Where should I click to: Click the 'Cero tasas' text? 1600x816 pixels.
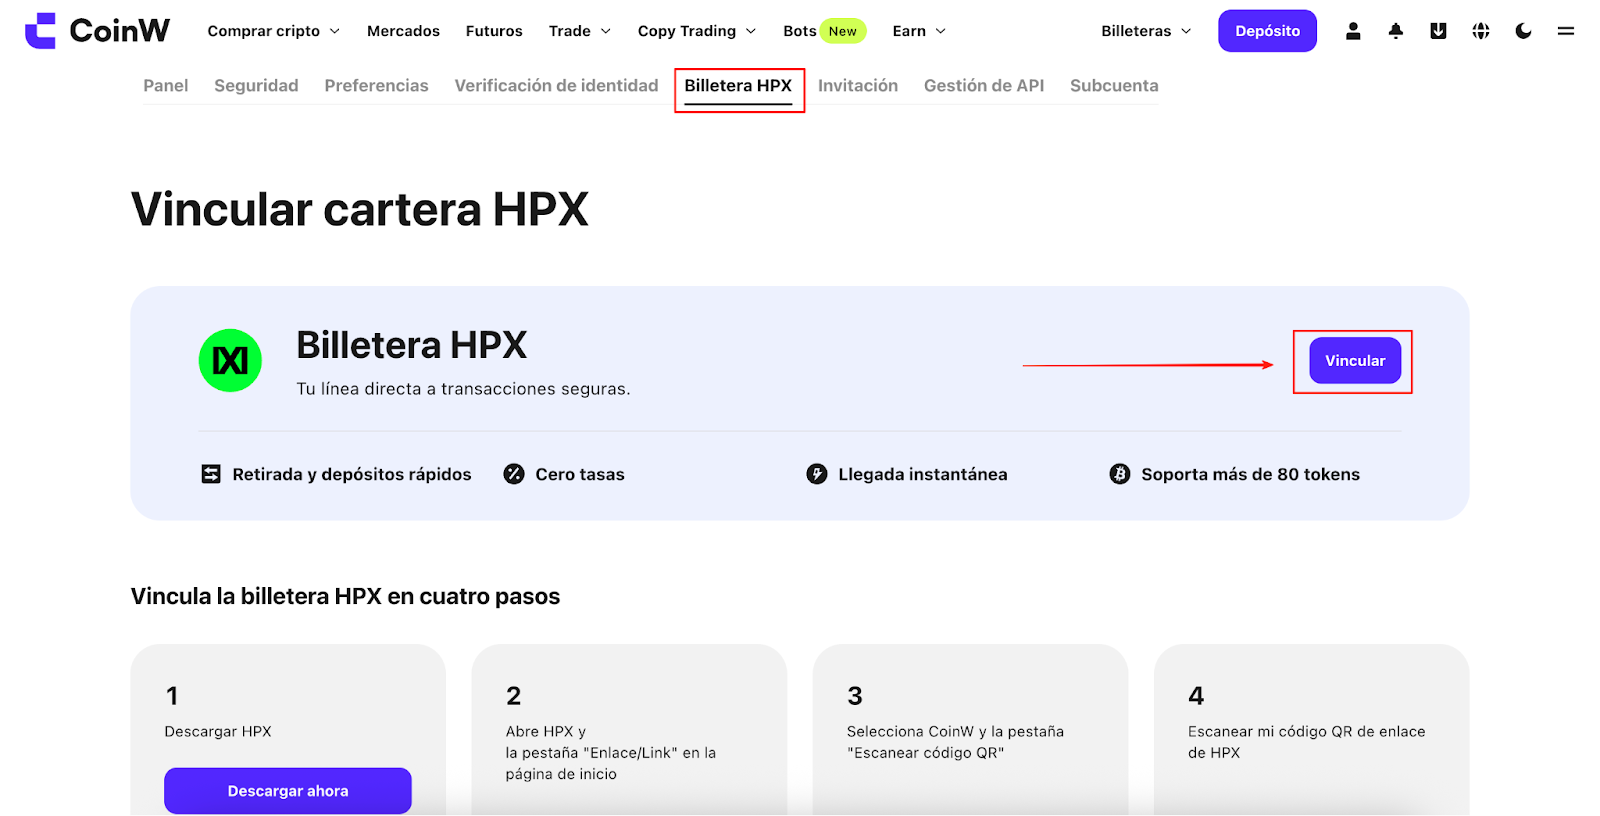click(x=580, y=474)
